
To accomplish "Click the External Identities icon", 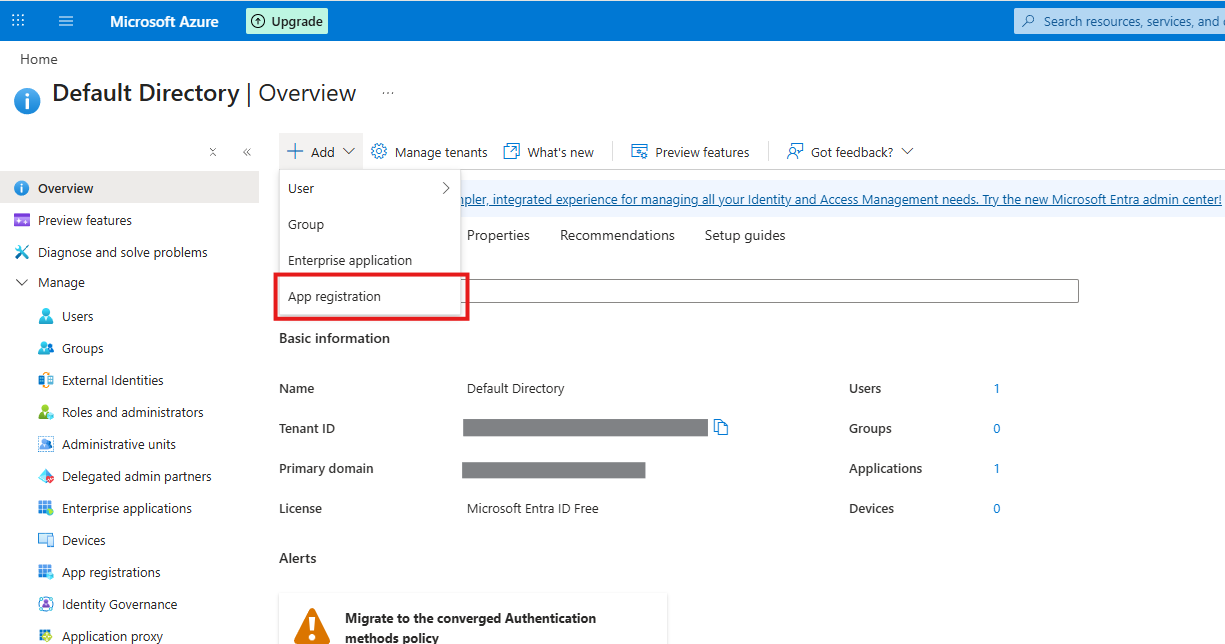I will click(x=46, y=380).
